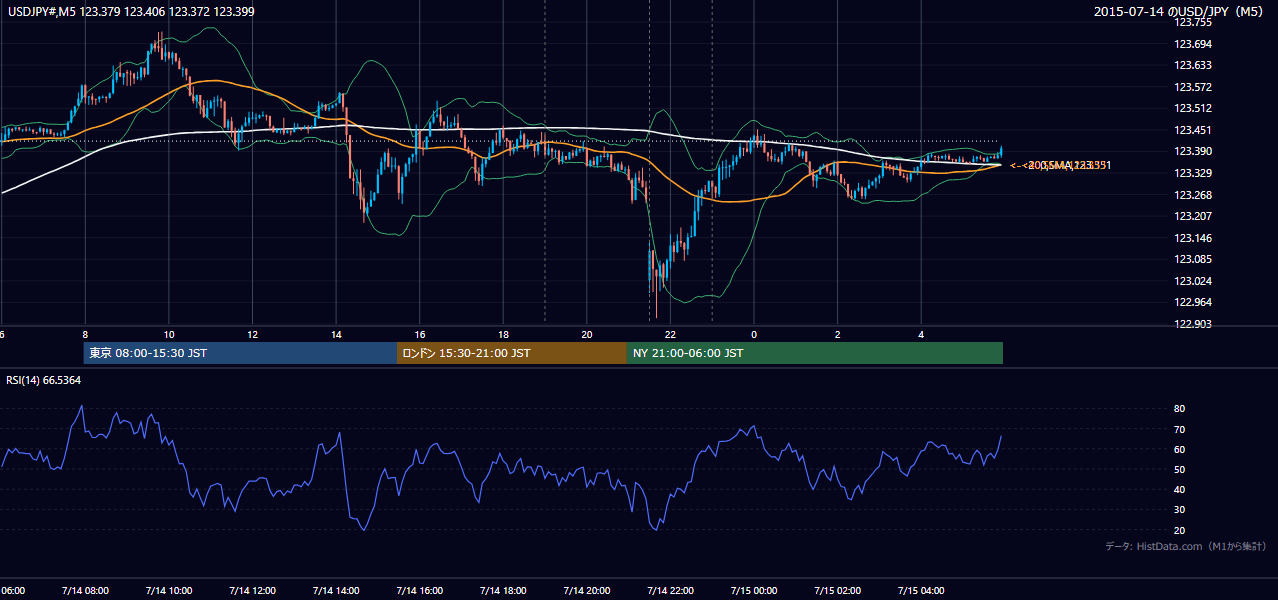Click the 7/14 14:00 bottom time label
The image size is (1278, 600).
coord(336,590)
